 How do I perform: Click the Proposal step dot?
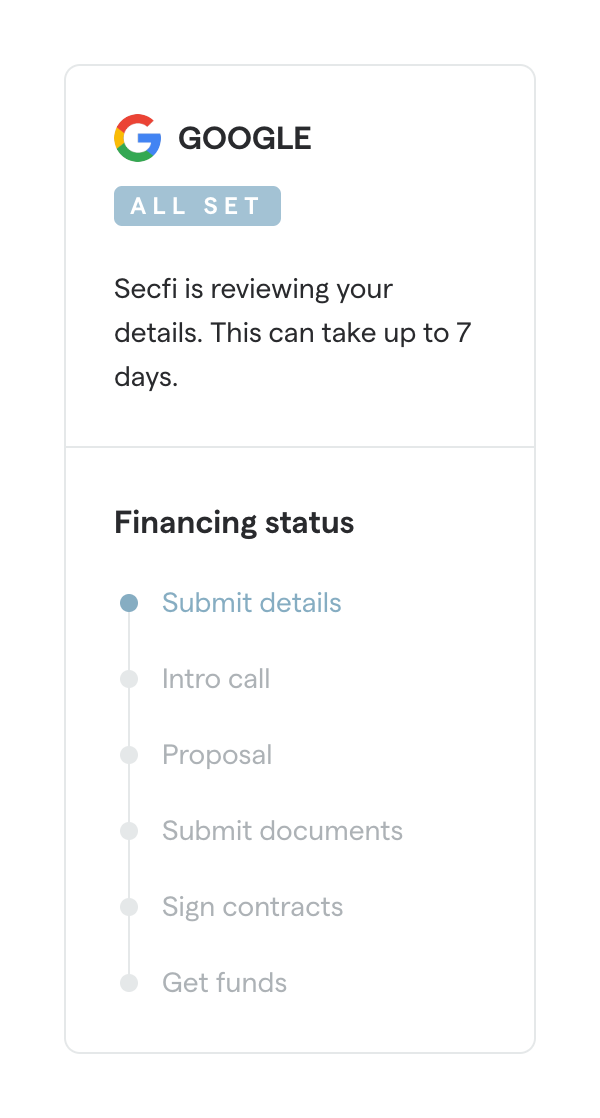click(129, 755)
